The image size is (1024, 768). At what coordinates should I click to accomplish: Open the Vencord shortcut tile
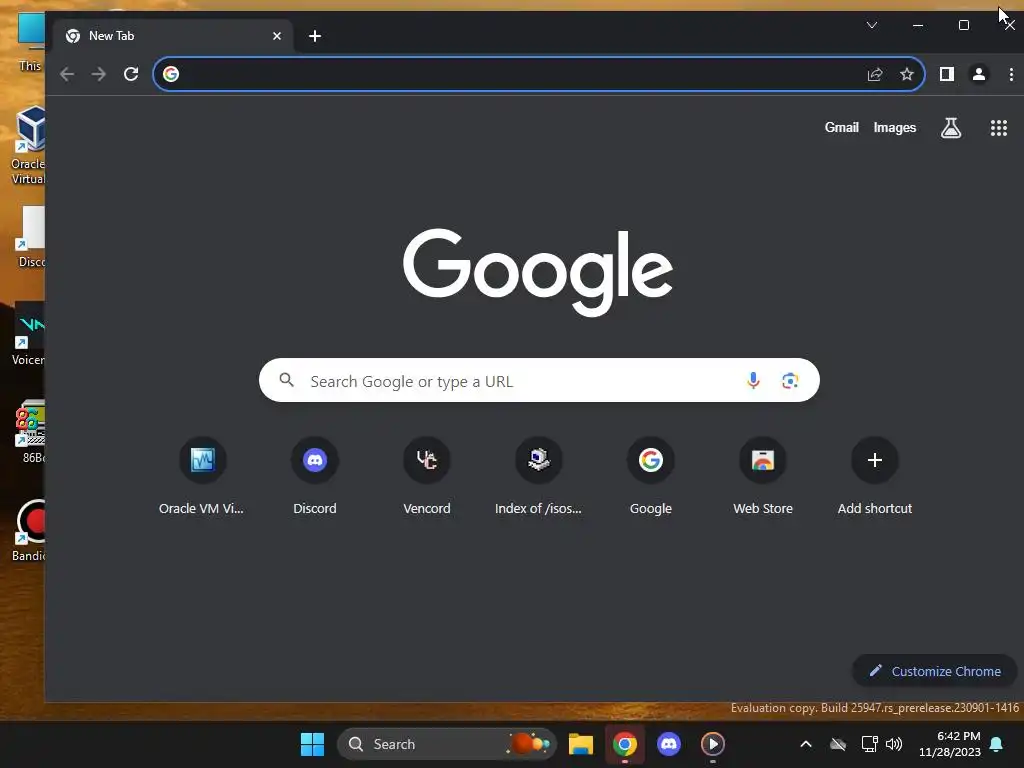click(x=427, y=477)
